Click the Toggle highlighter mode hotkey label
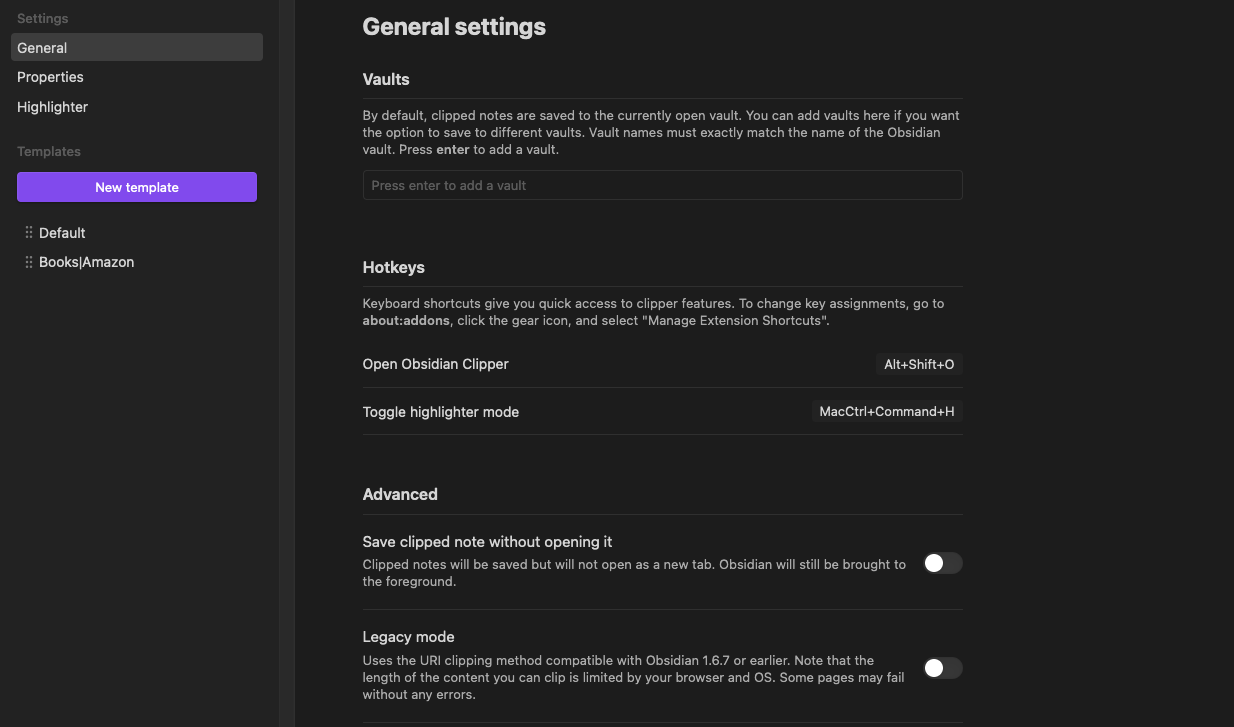This screenshot has width=1234, height=727. [x=440, y=412]
